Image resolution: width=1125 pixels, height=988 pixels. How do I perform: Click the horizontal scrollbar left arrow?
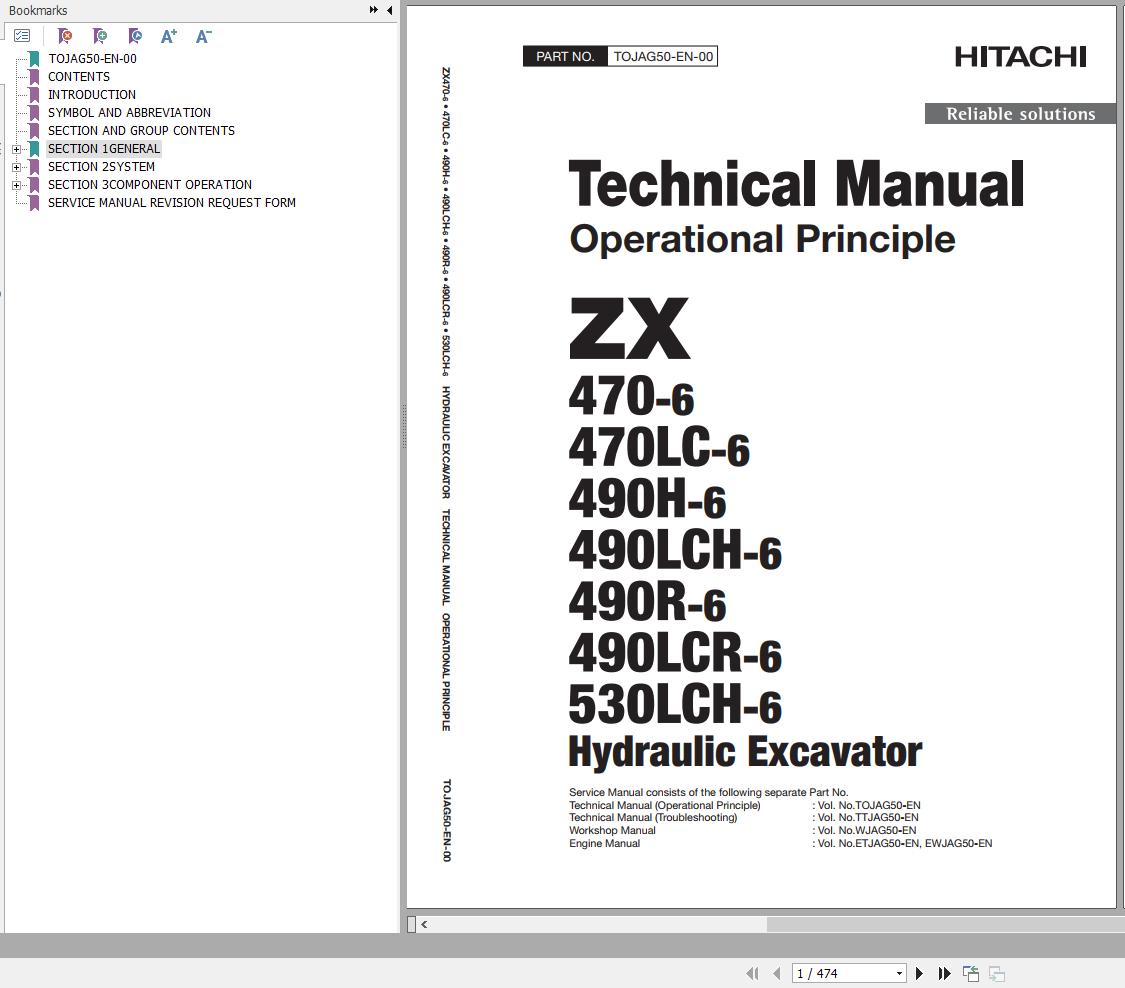[425, 924]
